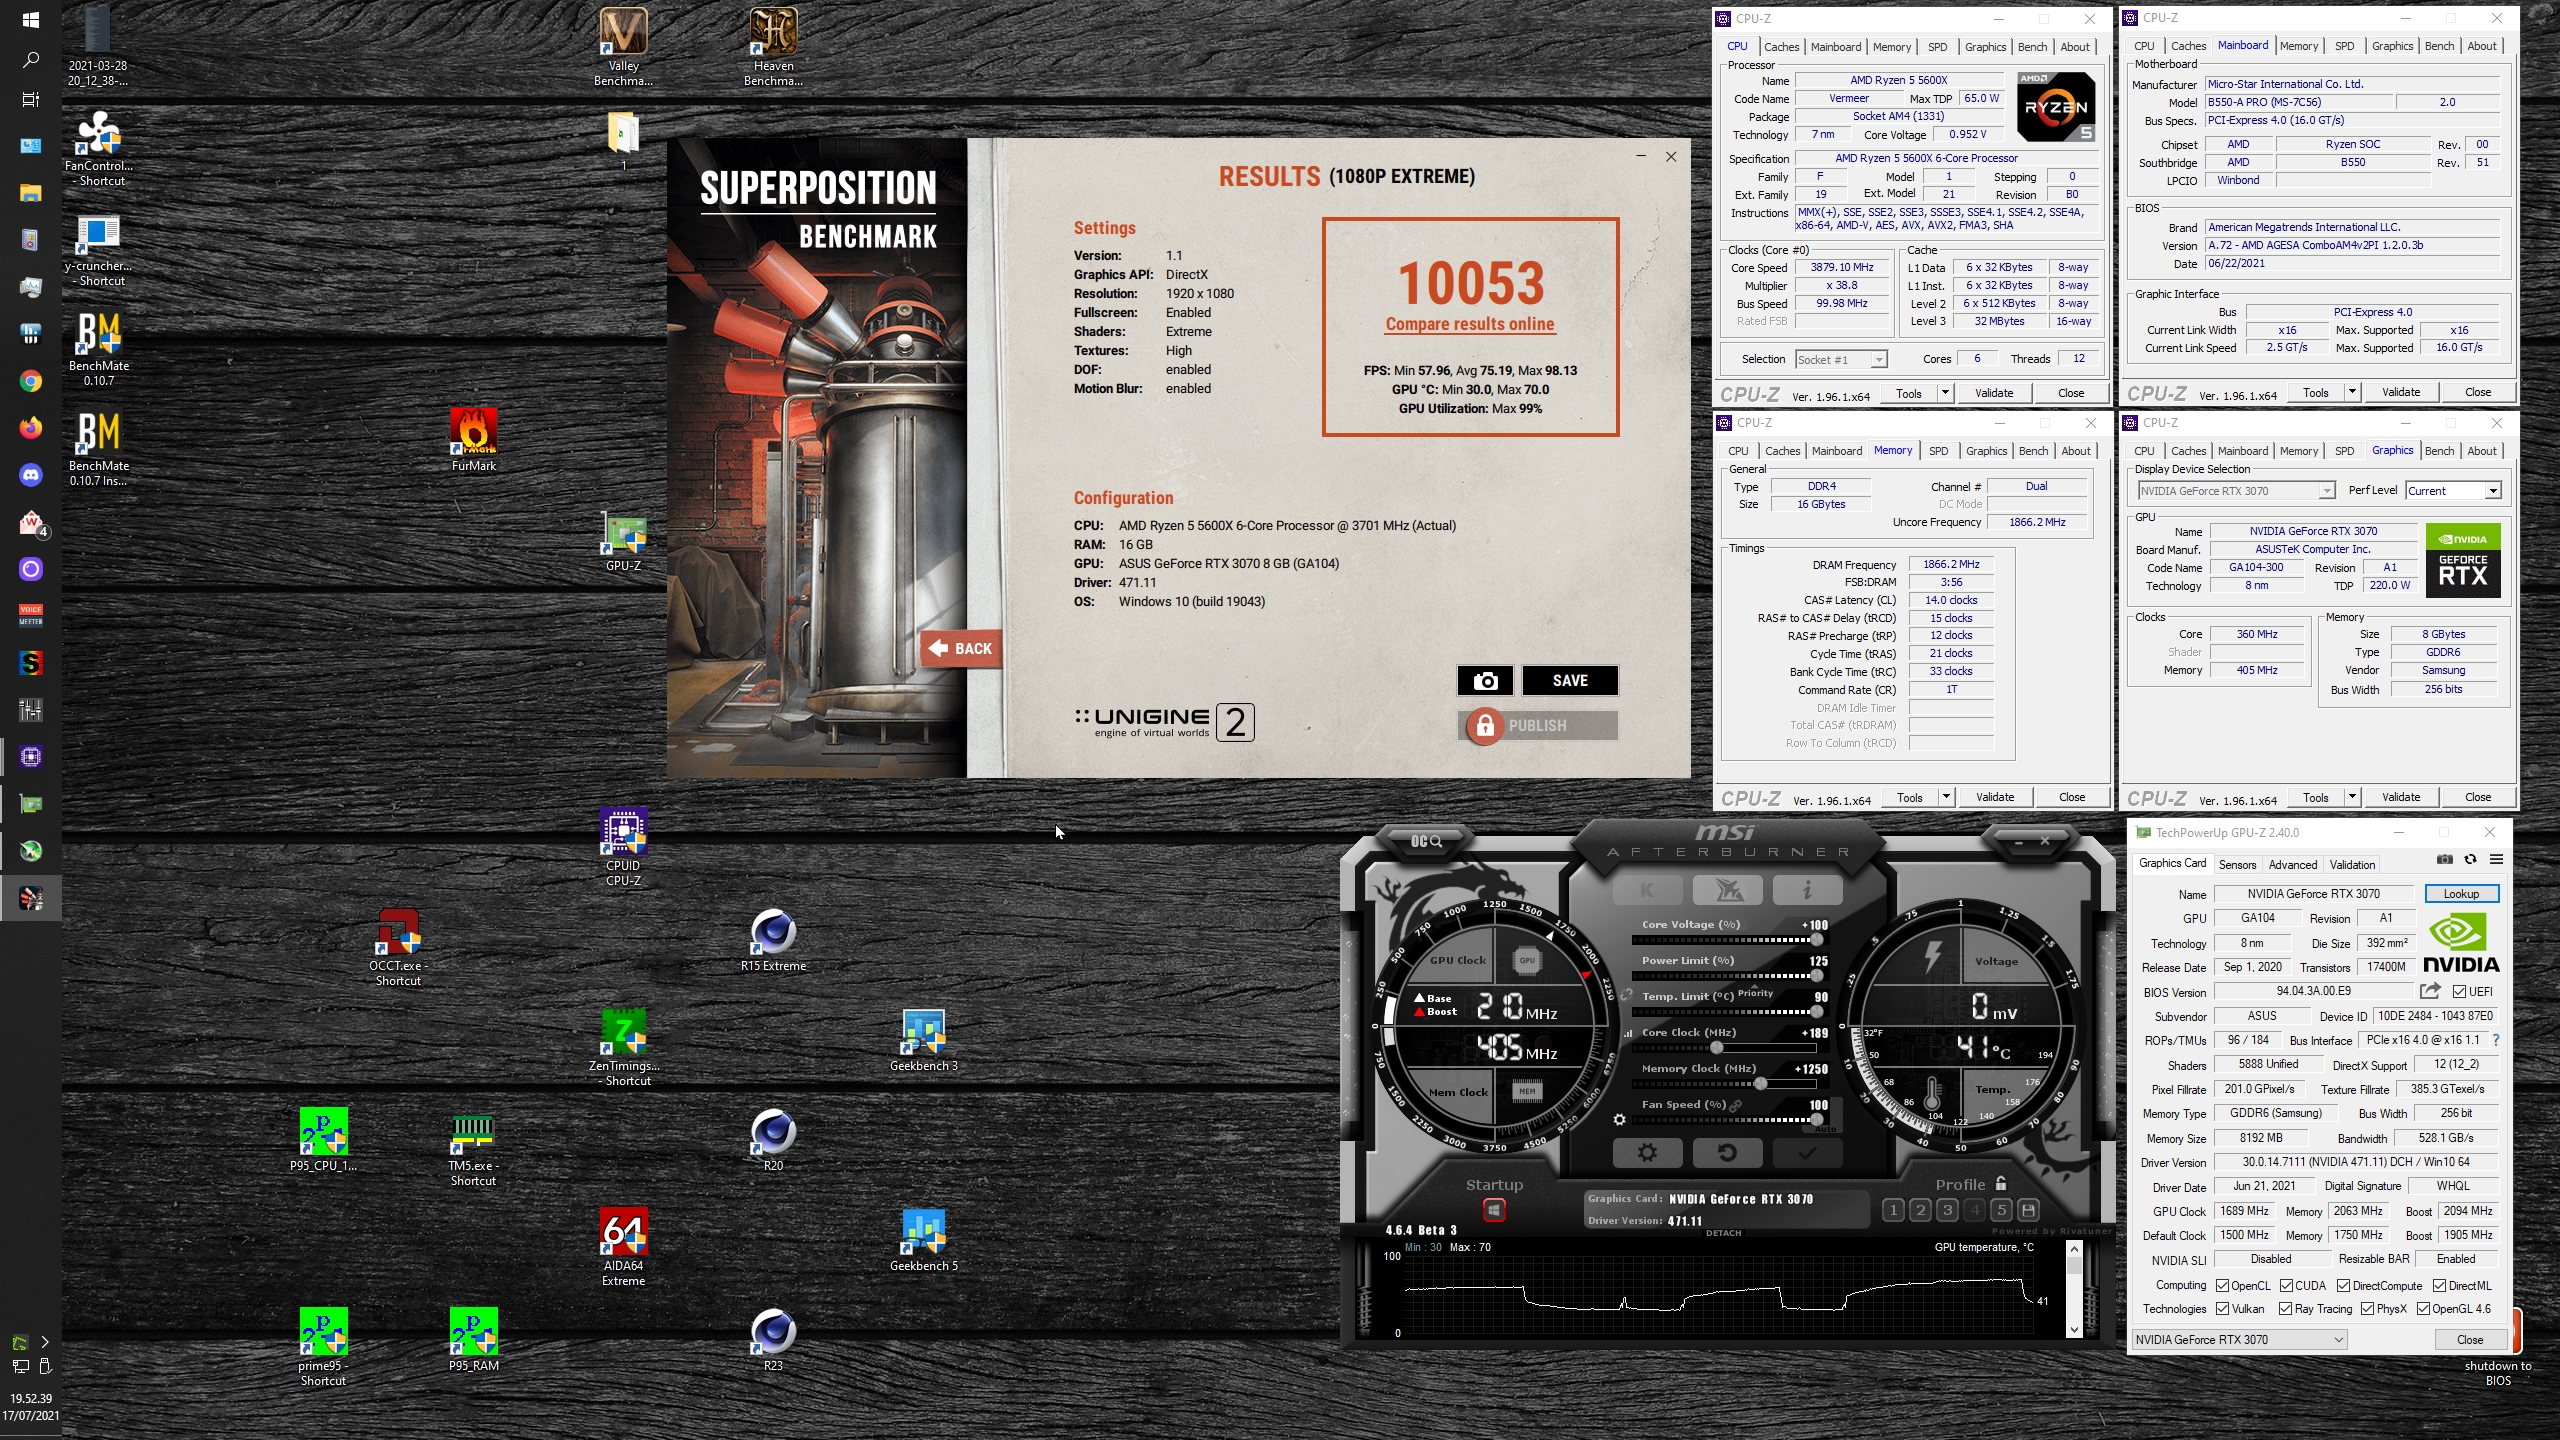Open Discord from the taskbar

pyautogui.click(x=31, y=475)
